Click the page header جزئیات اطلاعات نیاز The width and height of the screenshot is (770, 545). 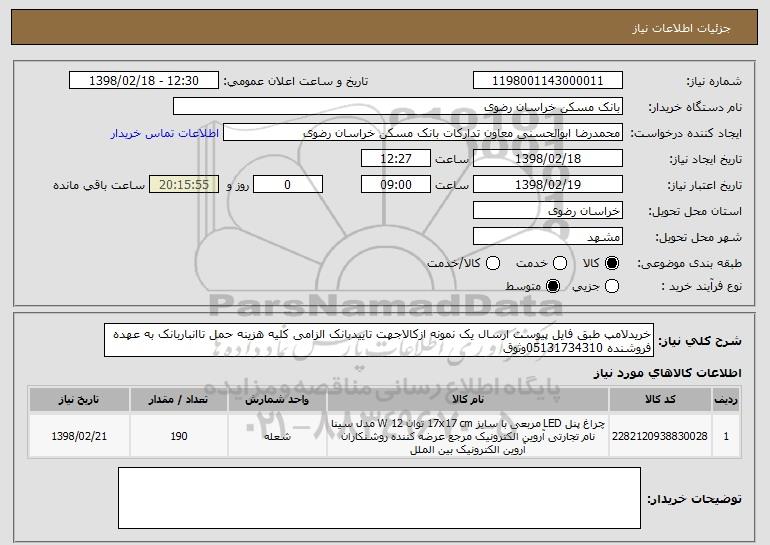tap(681, 28)
